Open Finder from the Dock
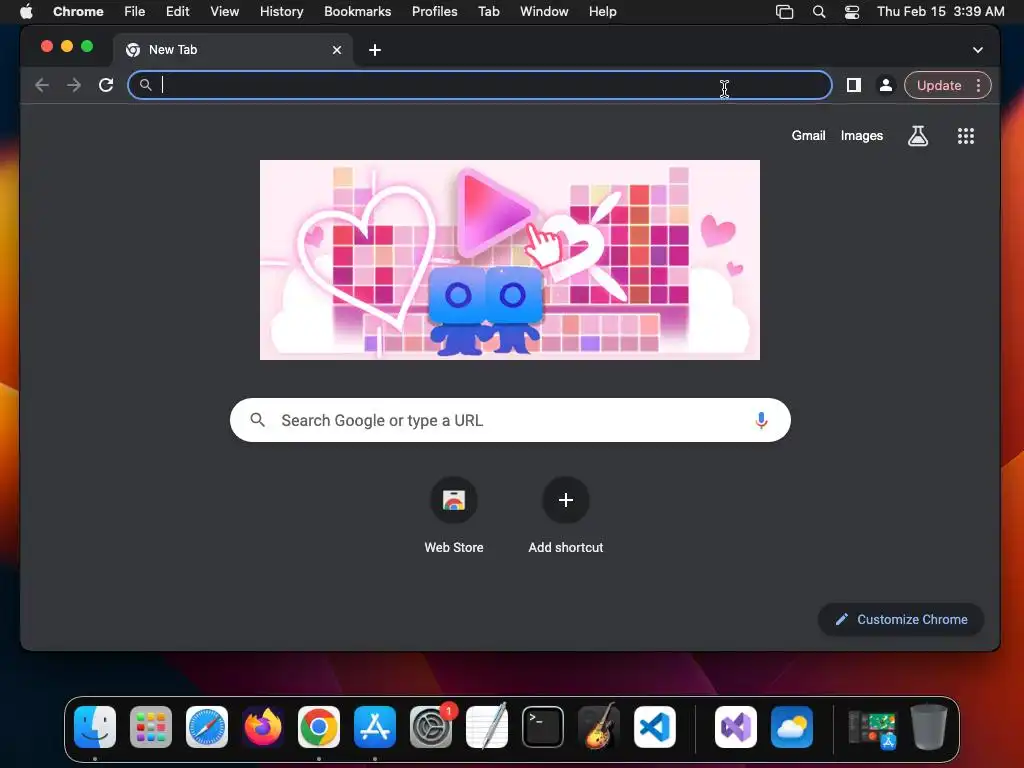Screen dimensions: 1024x768 [x=95, y=727]
